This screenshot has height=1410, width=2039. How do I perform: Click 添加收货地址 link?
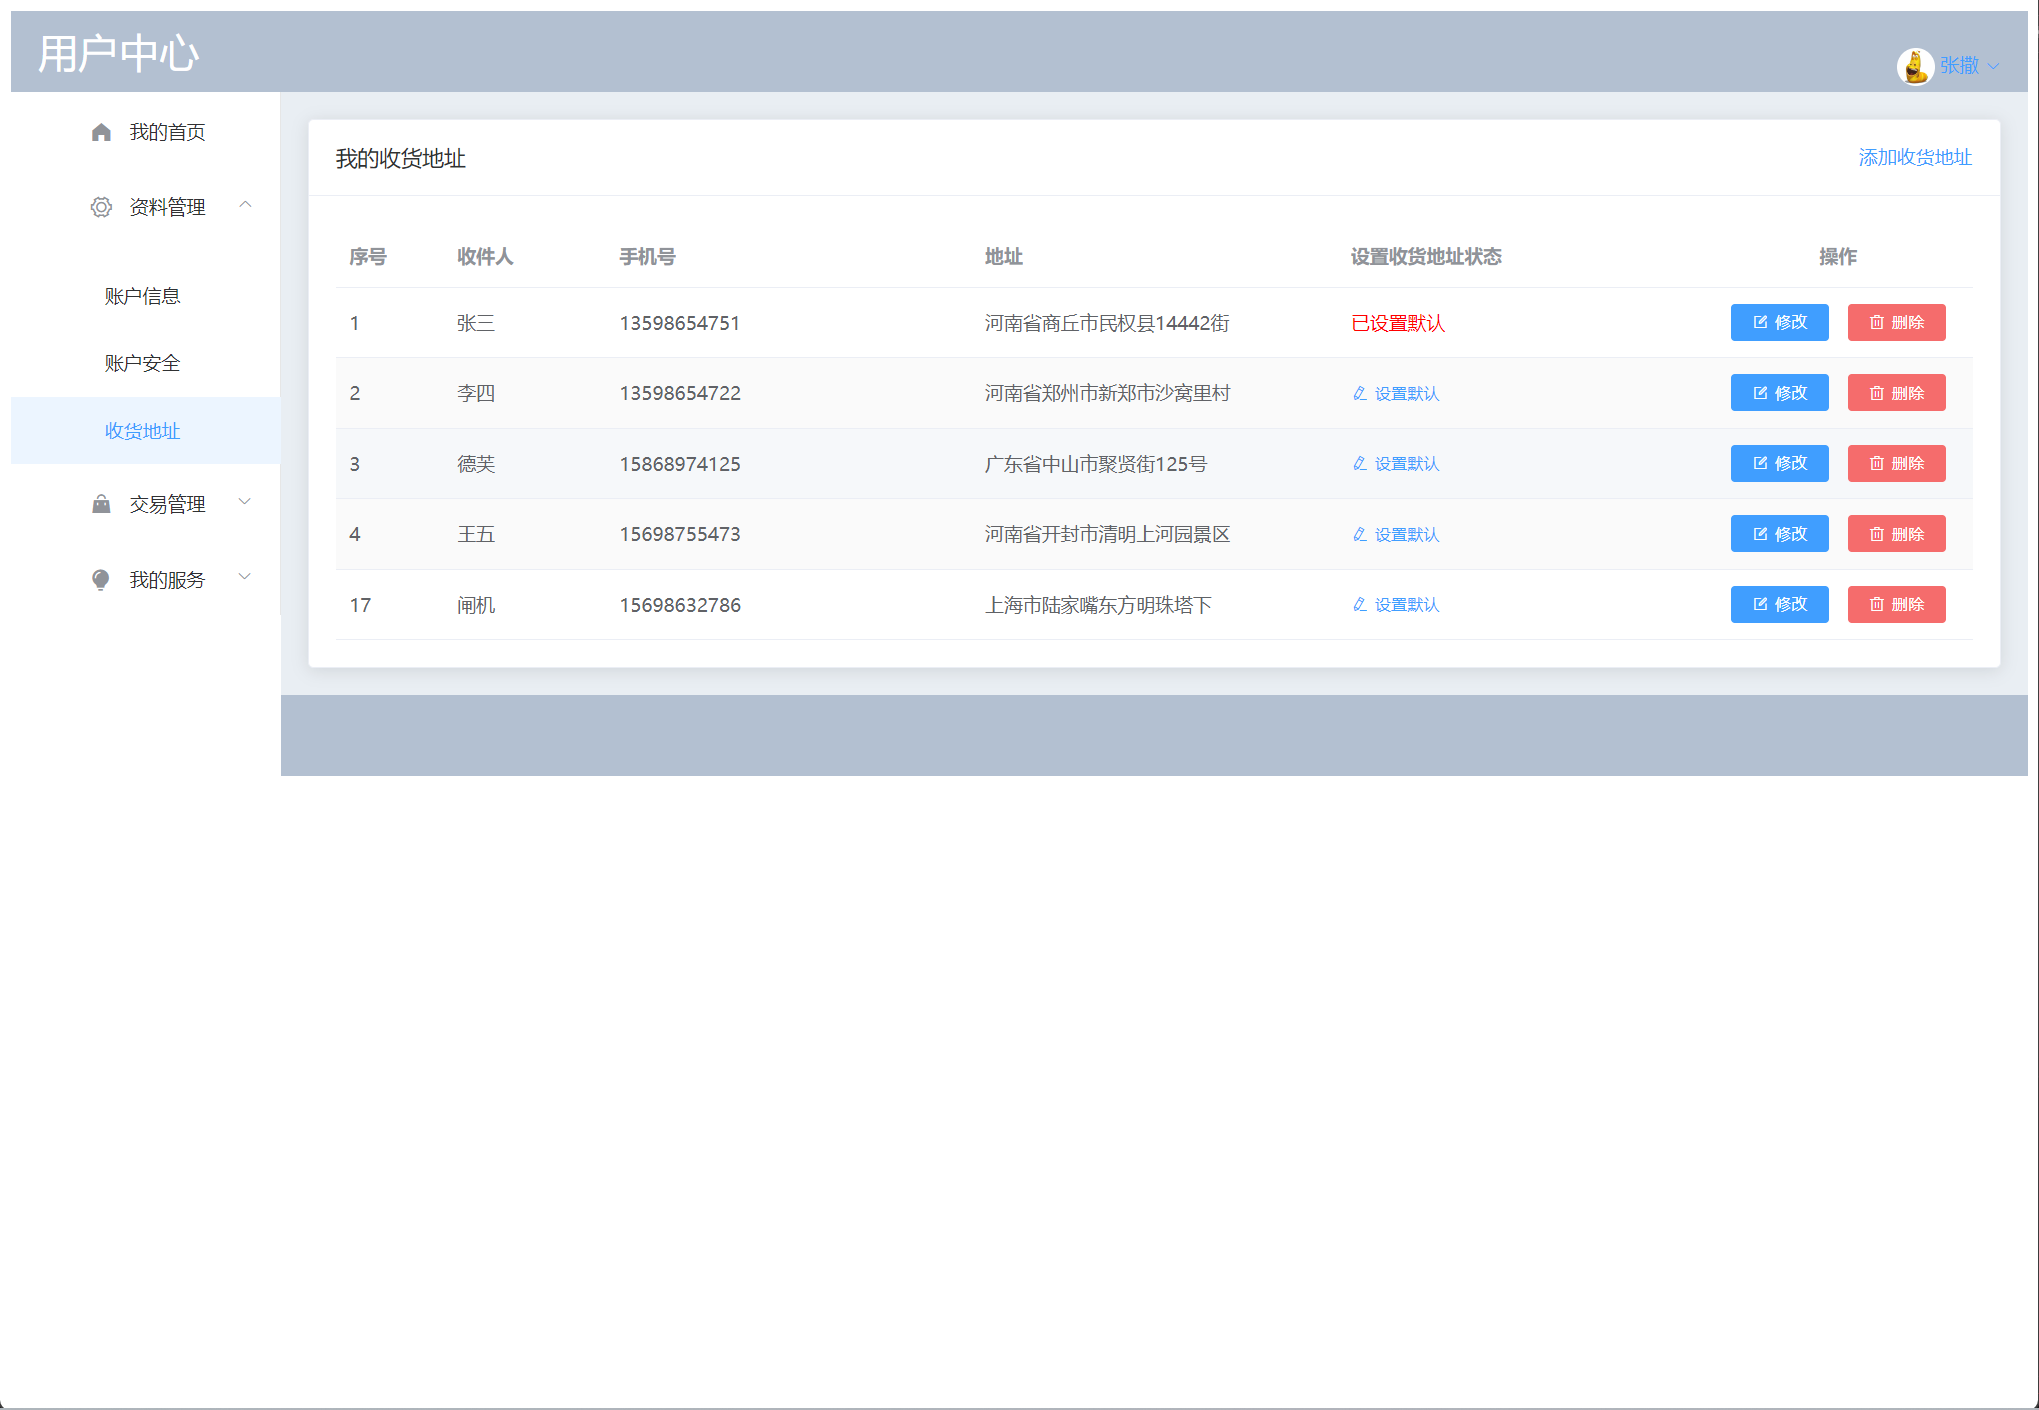[x=1914, y=157]
